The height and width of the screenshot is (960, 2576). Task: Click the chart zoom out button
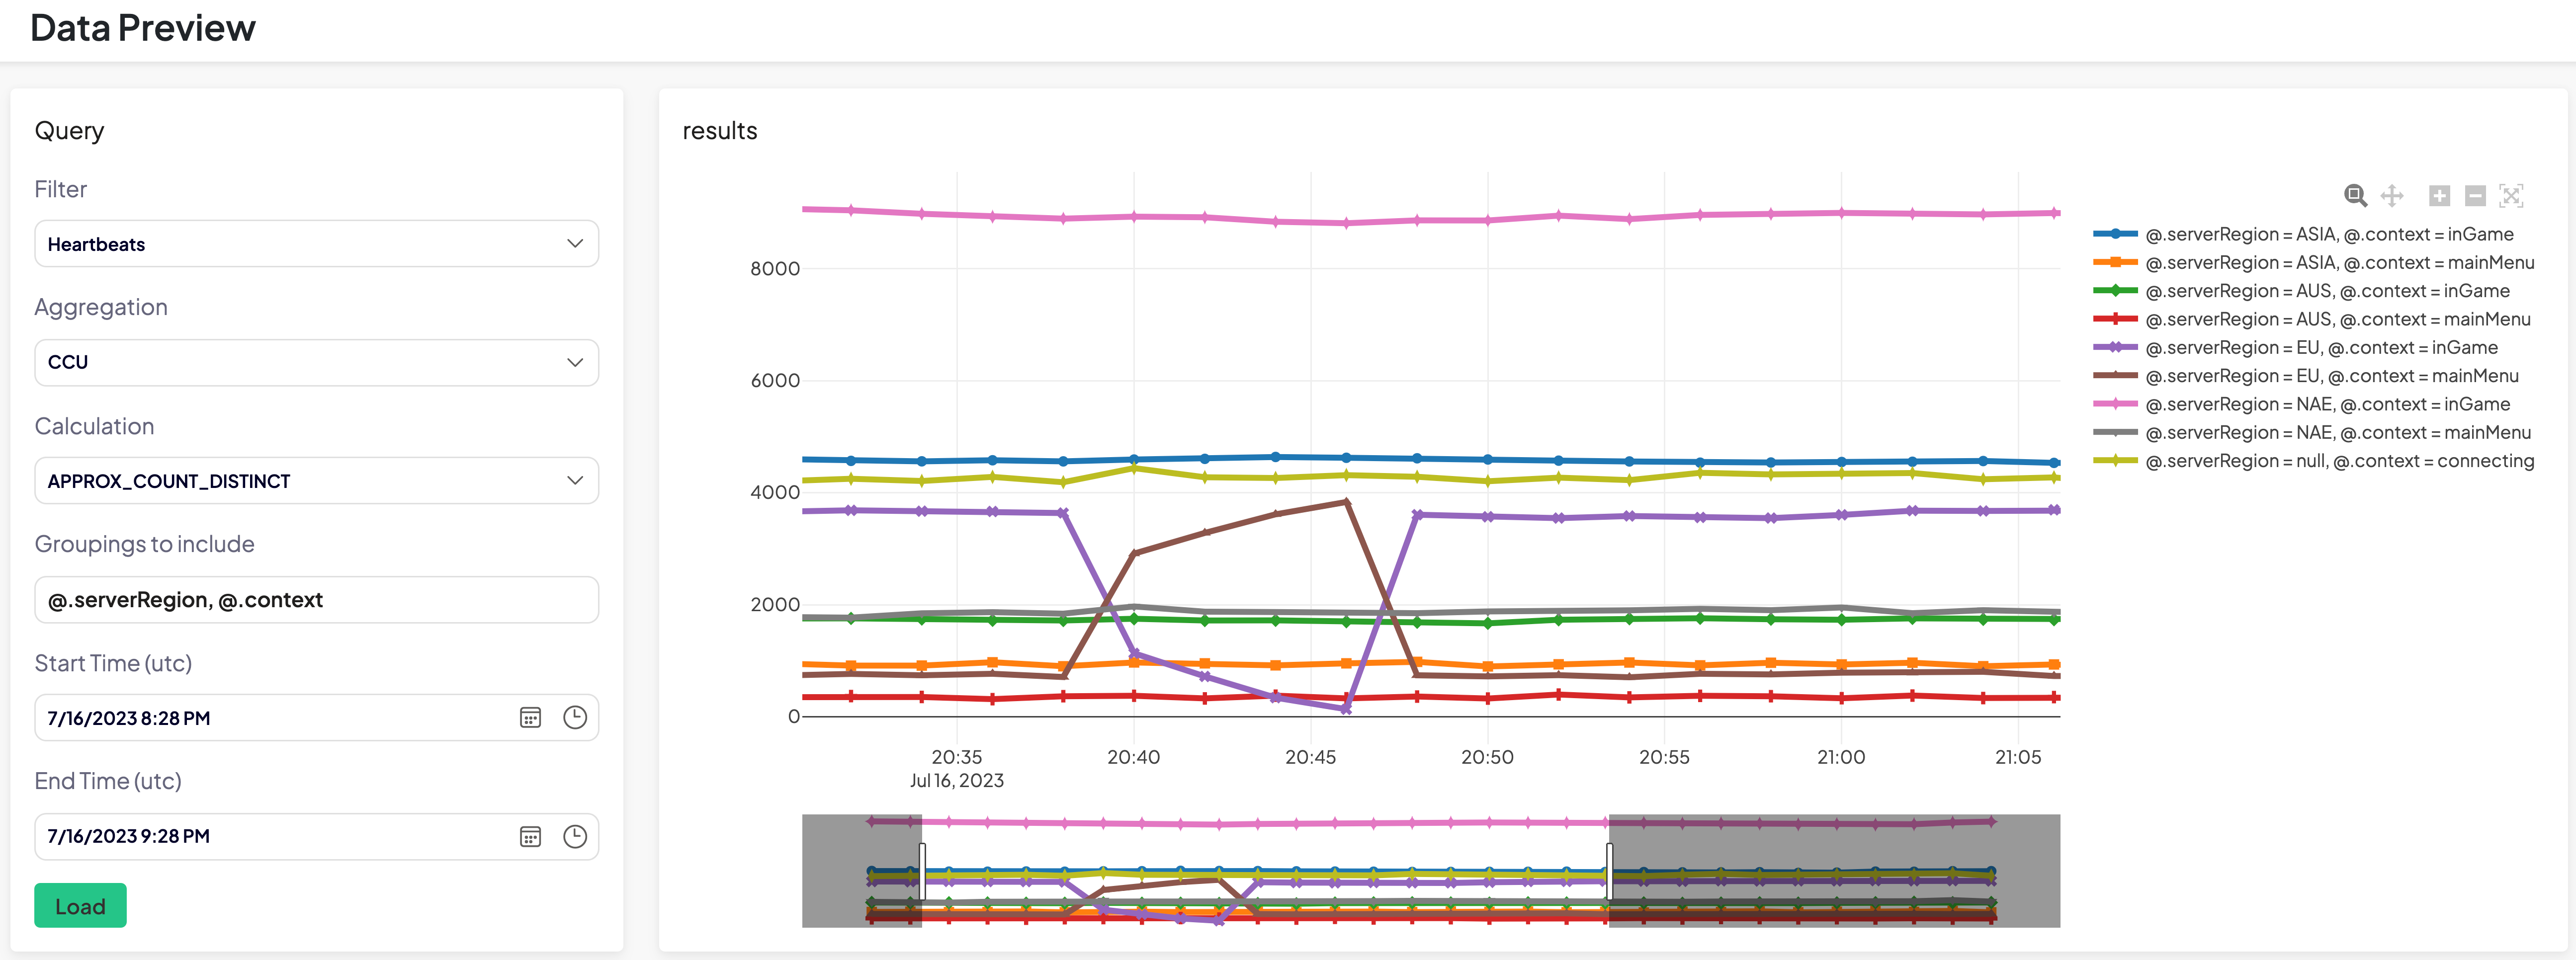tap(2475, 195)
